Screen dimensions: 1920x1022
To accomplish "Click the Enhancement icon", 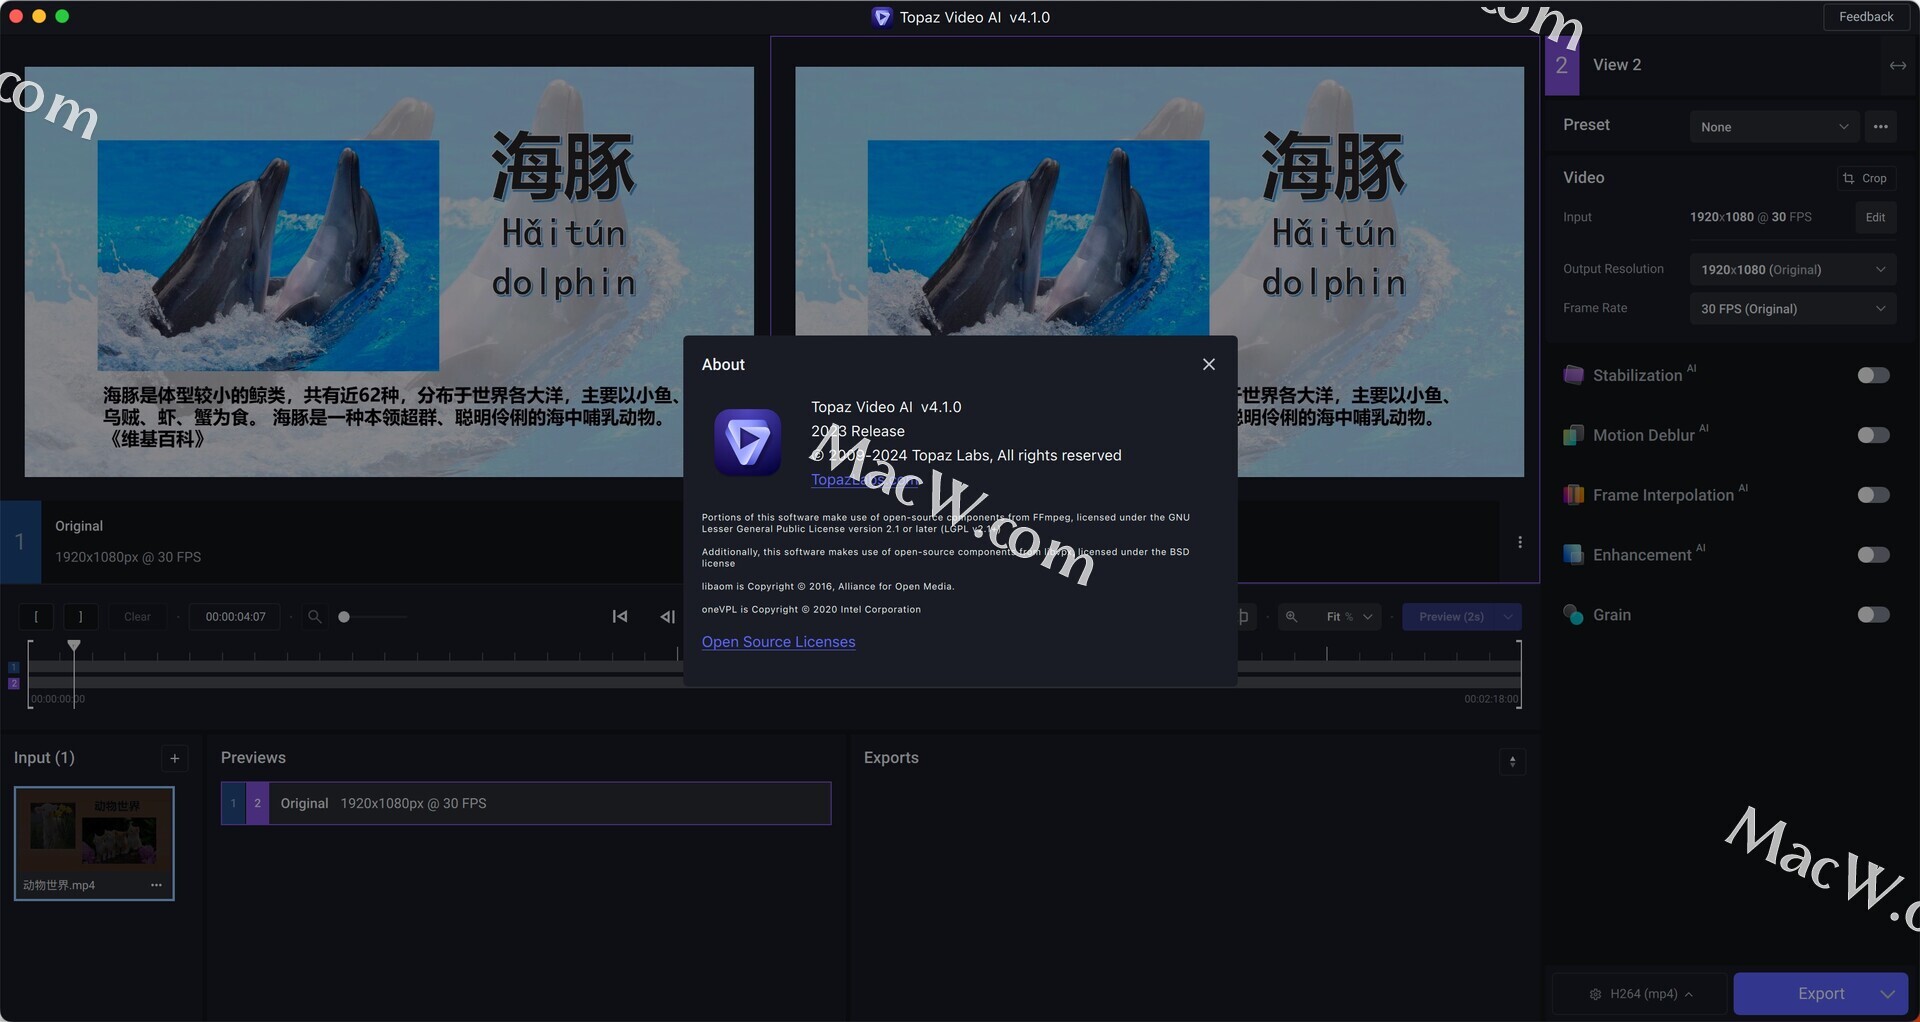I will 1573,555.
